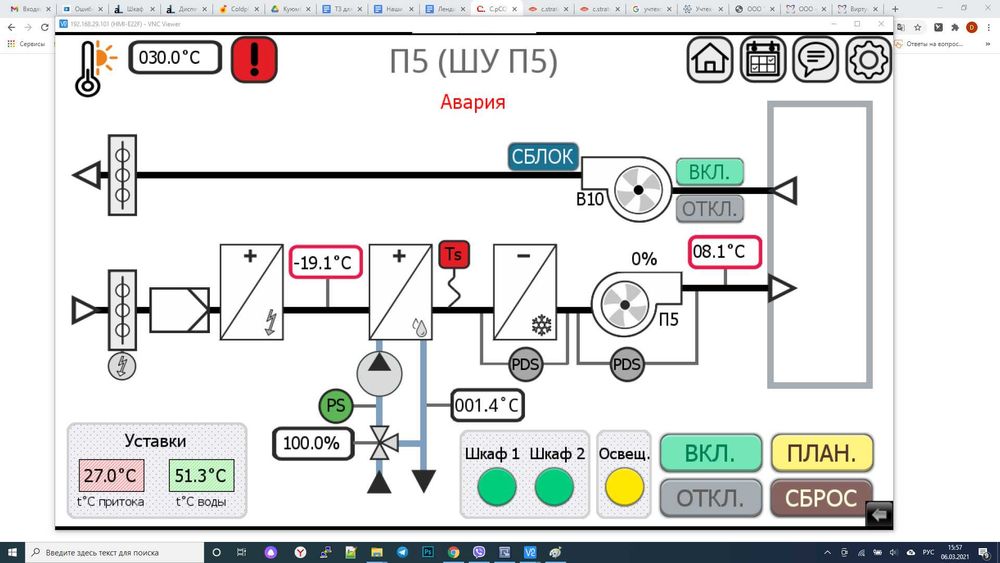Viewport: 1000px width, 563px height.
Task: Reset the alarm with СБРОС
Action: click(x=821, y=498)
